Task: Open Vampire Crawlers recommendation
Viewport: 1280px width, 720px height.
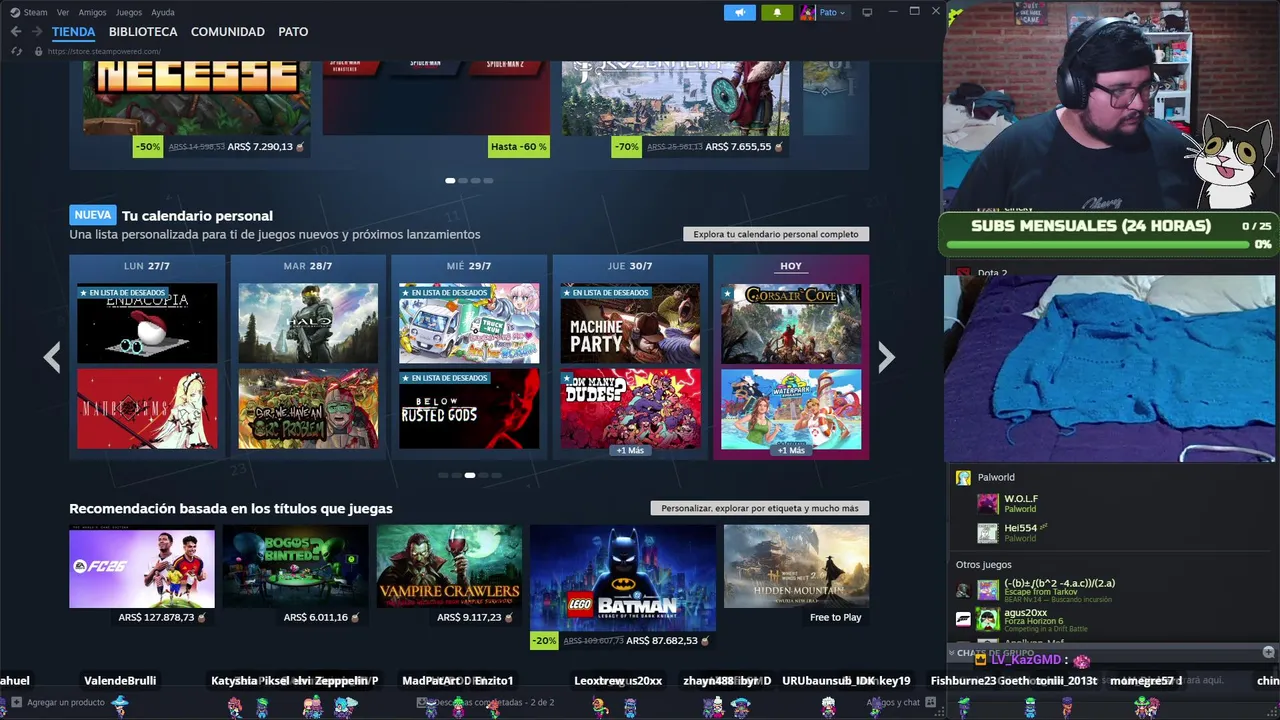Action: [x=449, y=567]
